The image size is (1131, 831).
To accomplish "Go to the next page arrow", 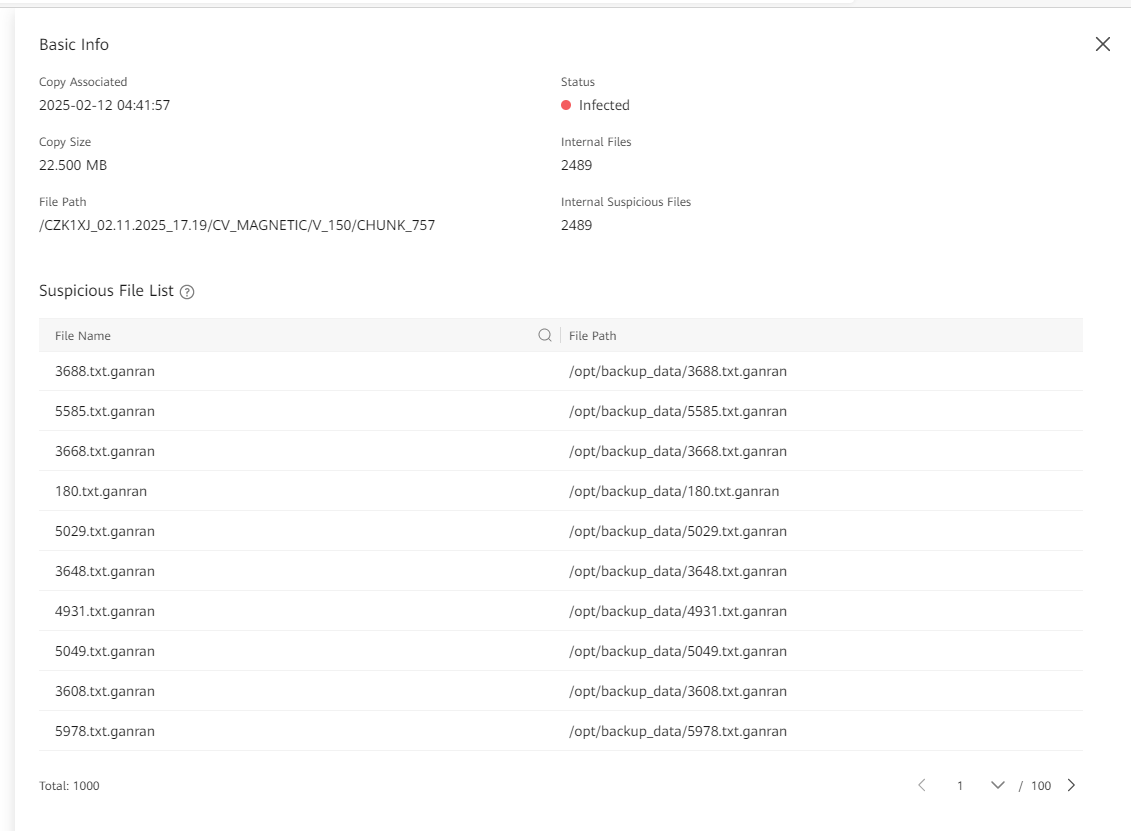I will [1071, 785].
